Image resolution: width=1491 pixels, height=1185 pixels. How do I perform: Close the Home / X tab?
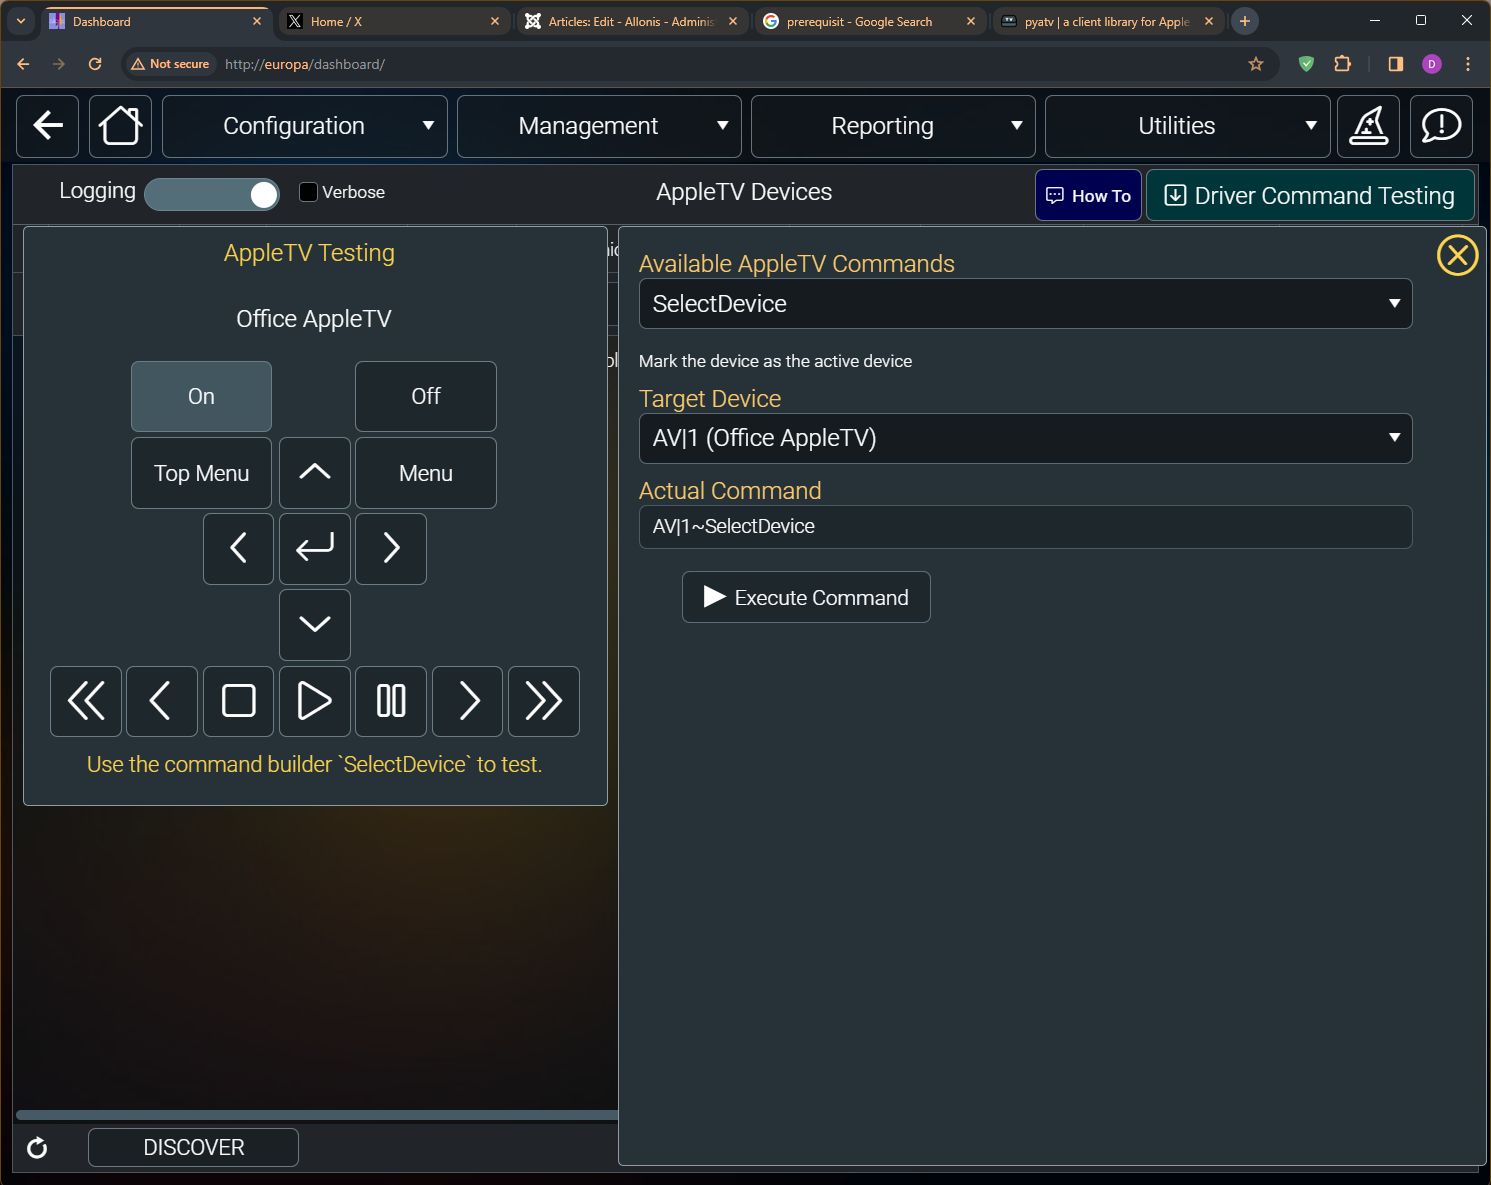[x=494, y=21]
